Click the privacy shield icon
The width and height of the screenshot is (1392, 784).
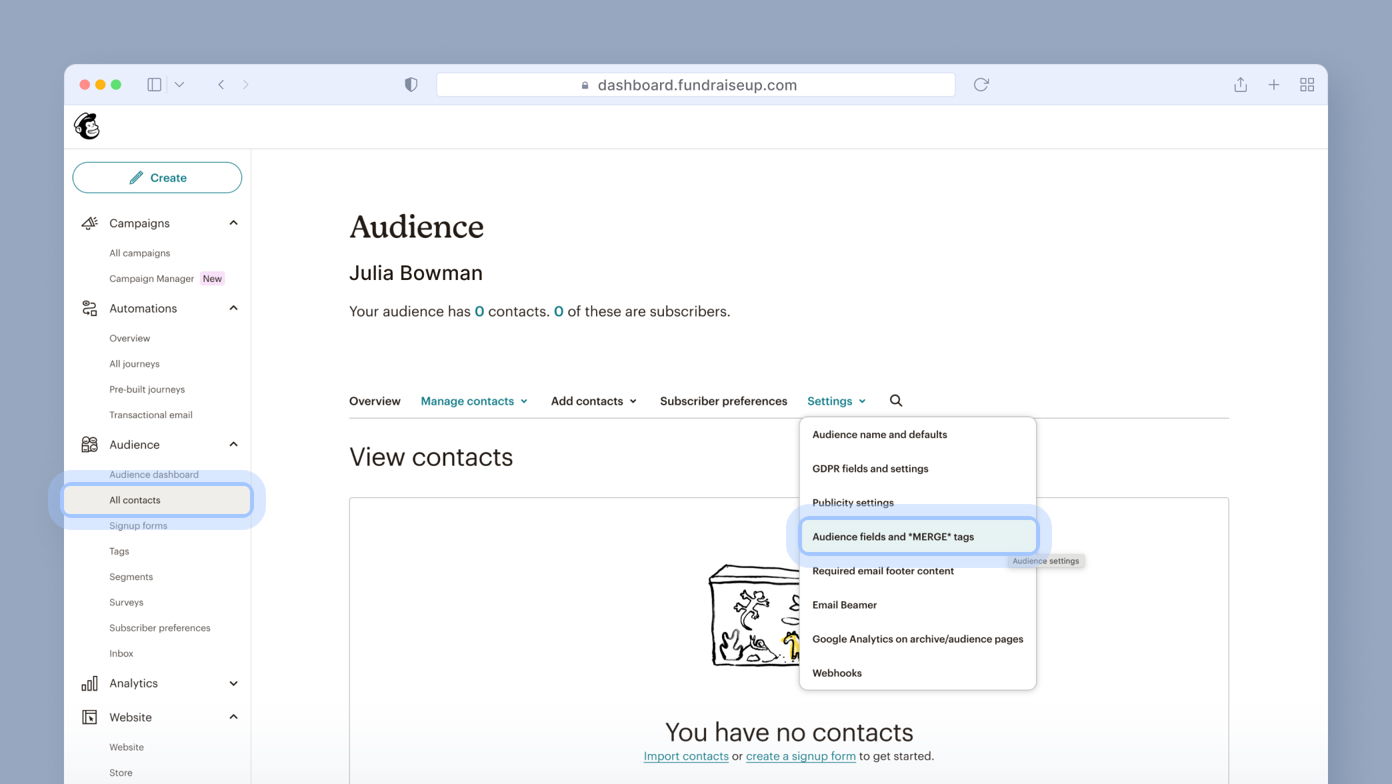point(411,85)
